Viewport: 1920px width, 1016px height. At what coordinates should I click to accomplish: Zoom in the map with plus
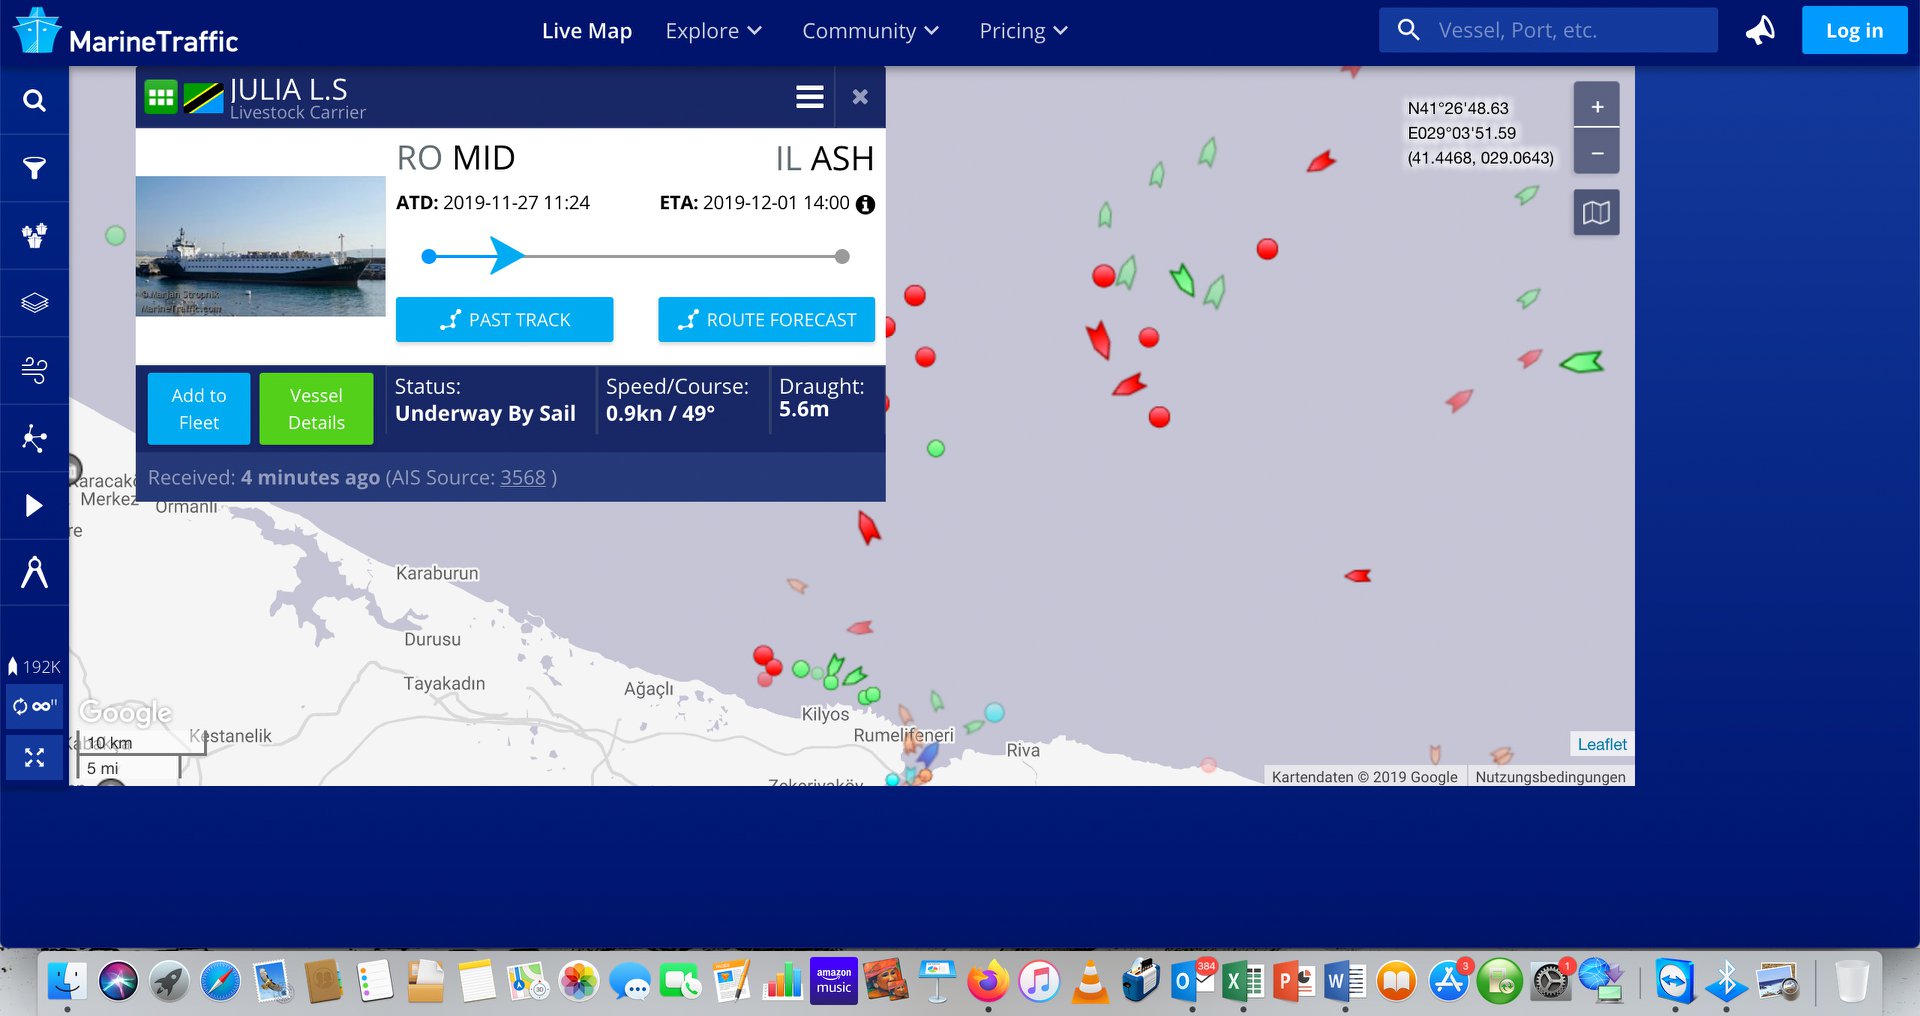(x=1596, y=106)
